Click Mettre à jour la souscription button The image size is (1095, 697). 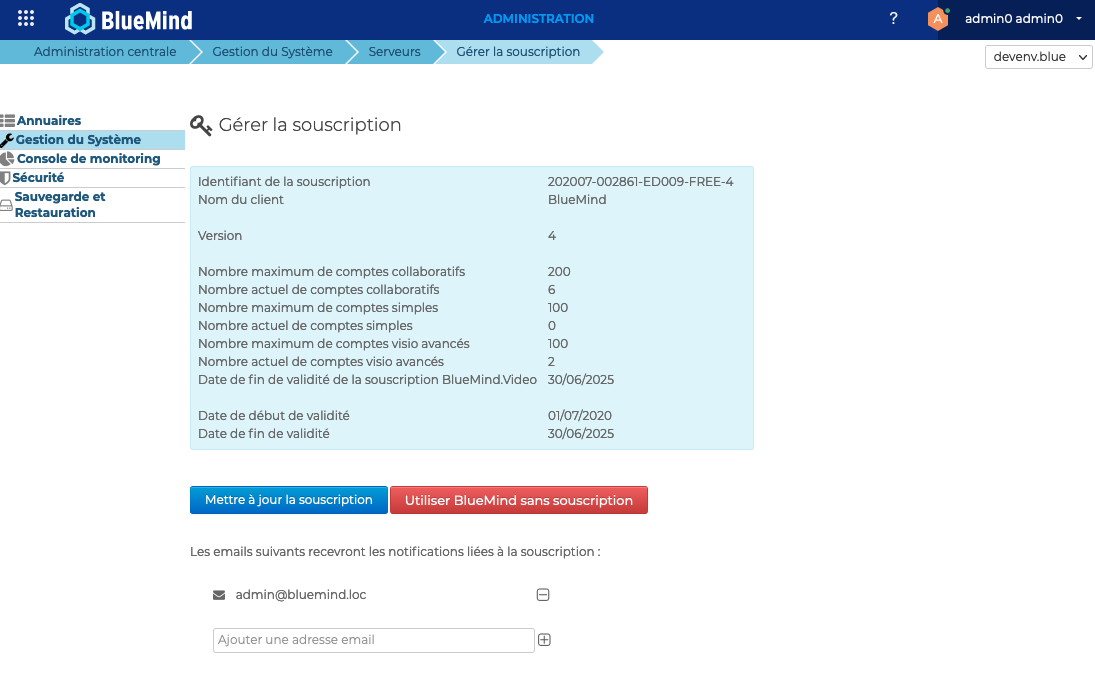[x=288, y=500]
